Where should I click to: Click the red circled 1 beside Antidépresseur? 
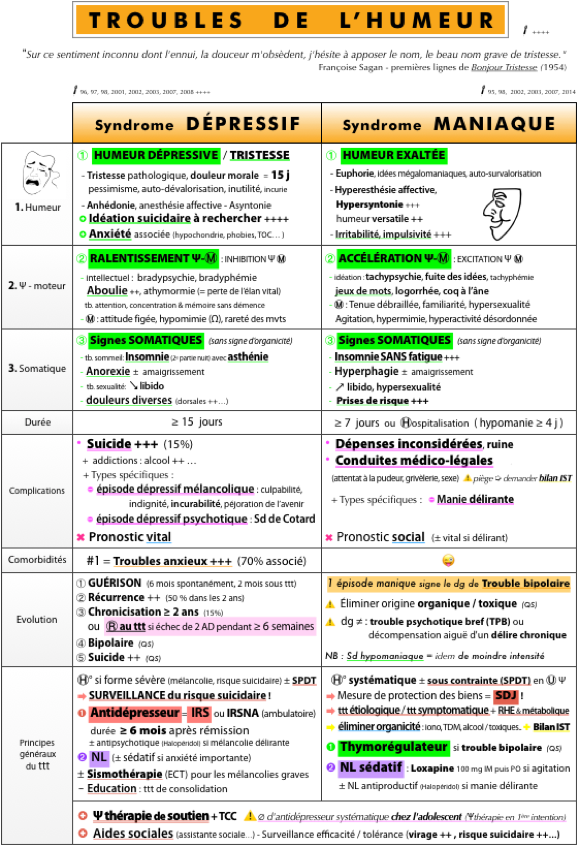point(82,713)
